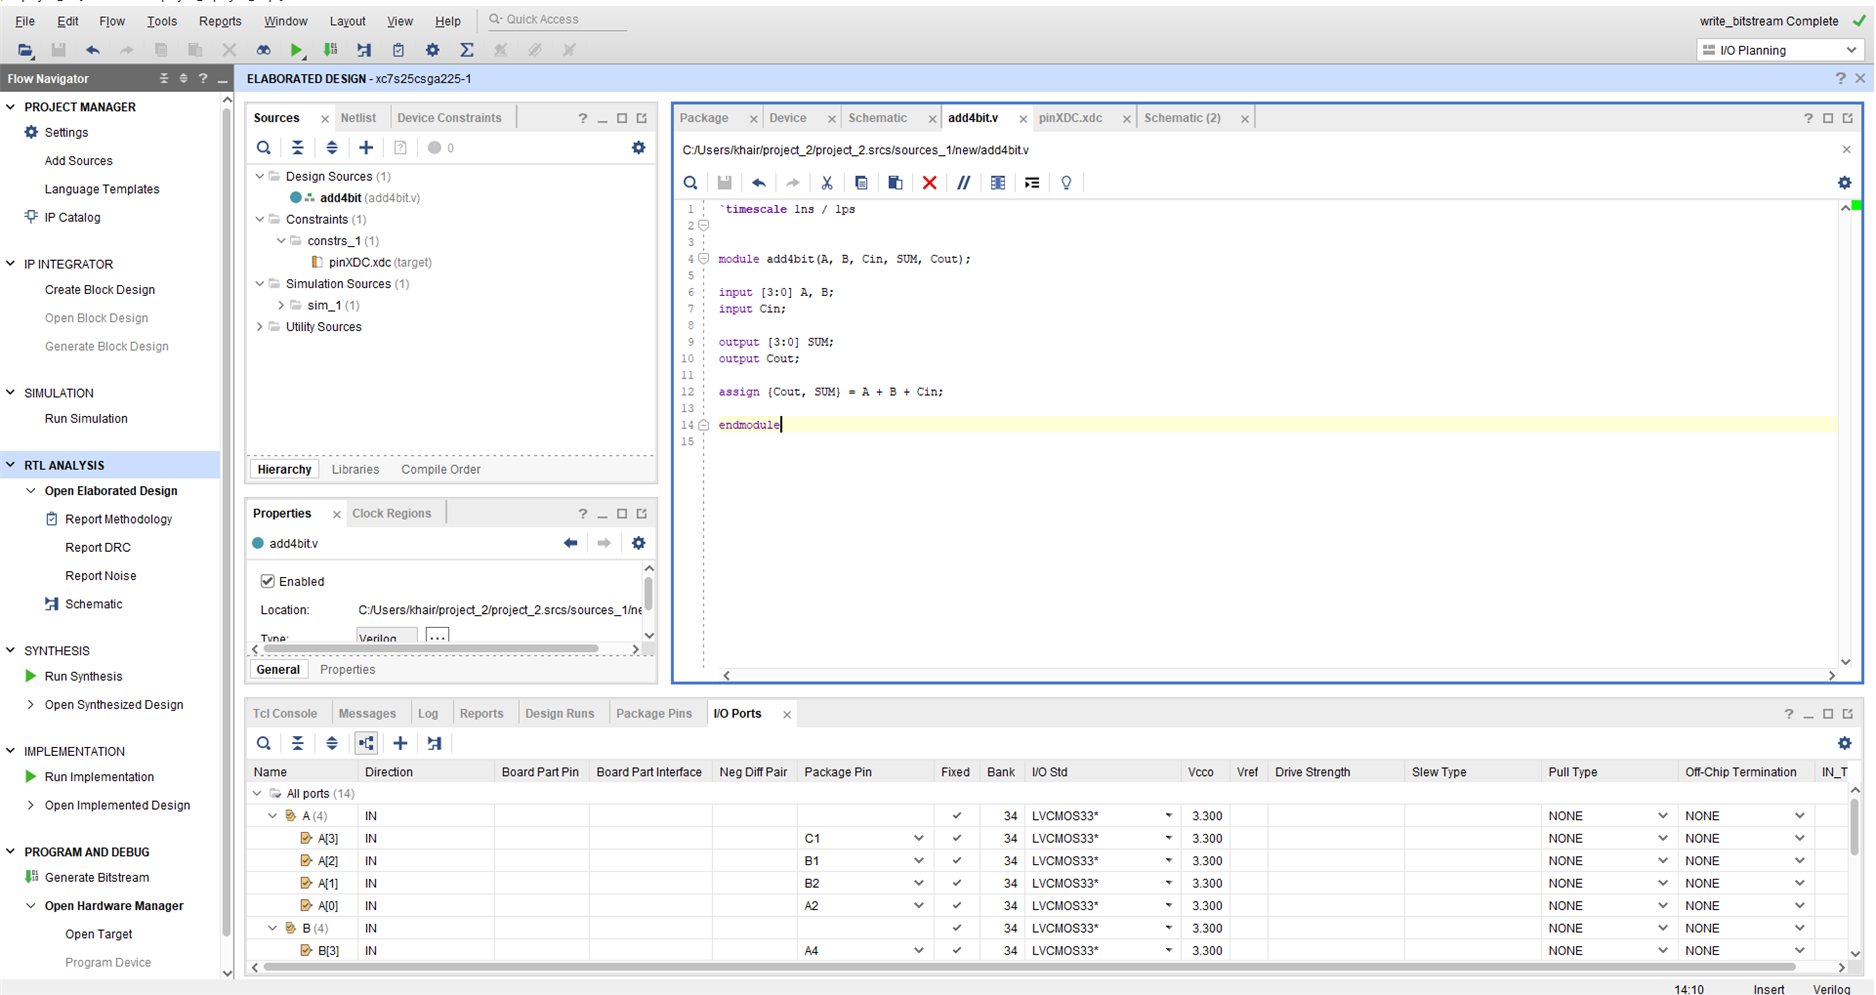
Task: Click the search icon in I/O Ports panel
Action: point(264,744)
